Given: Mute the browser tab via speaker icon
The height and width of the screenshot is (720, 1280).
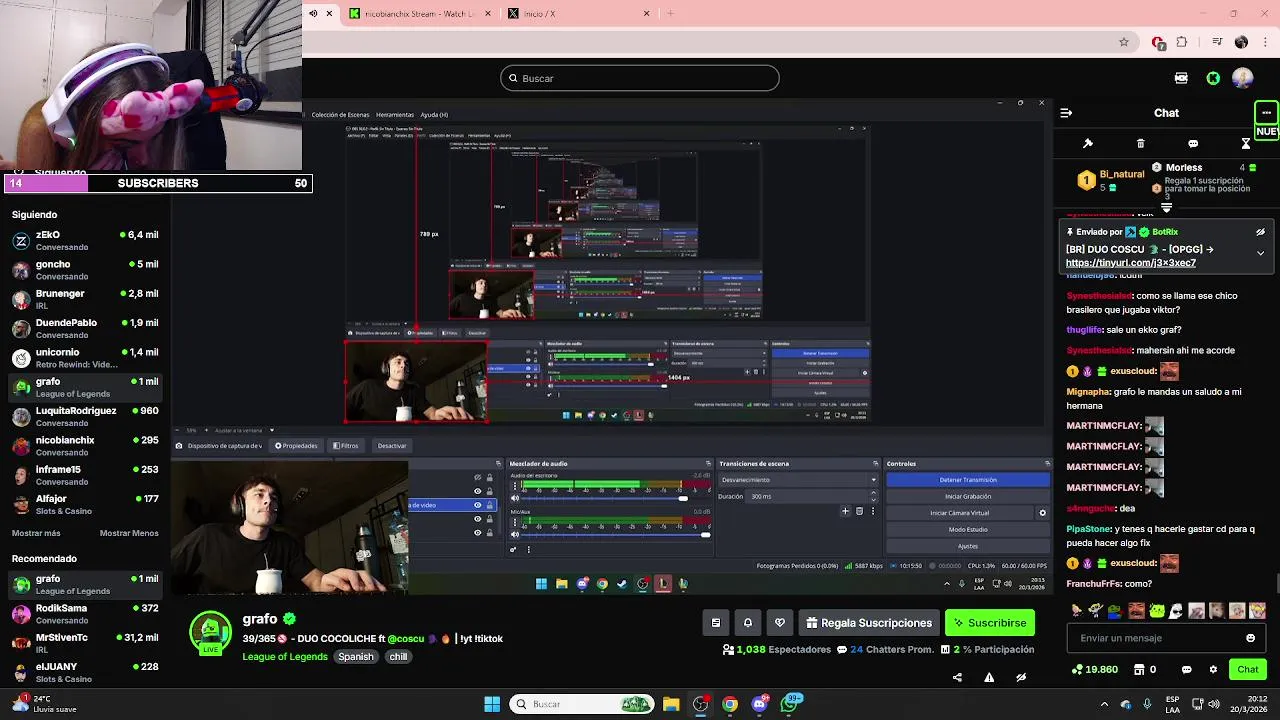Looking at the screenshot, I should click(313, 14).
